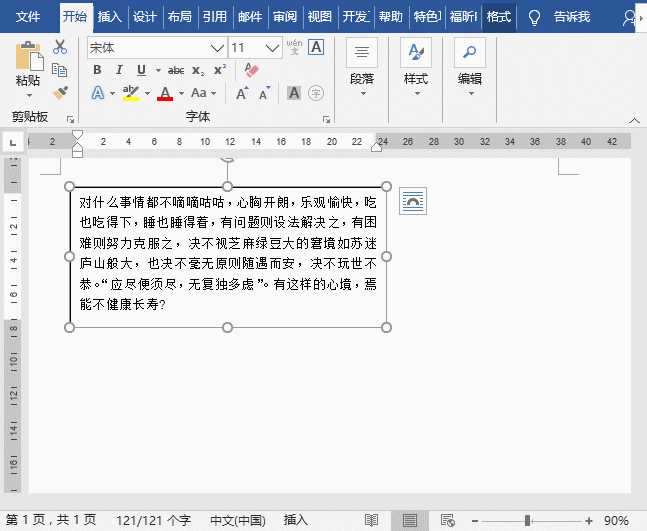
Task: Click the Grow Font icon
Action: [243, 93]
